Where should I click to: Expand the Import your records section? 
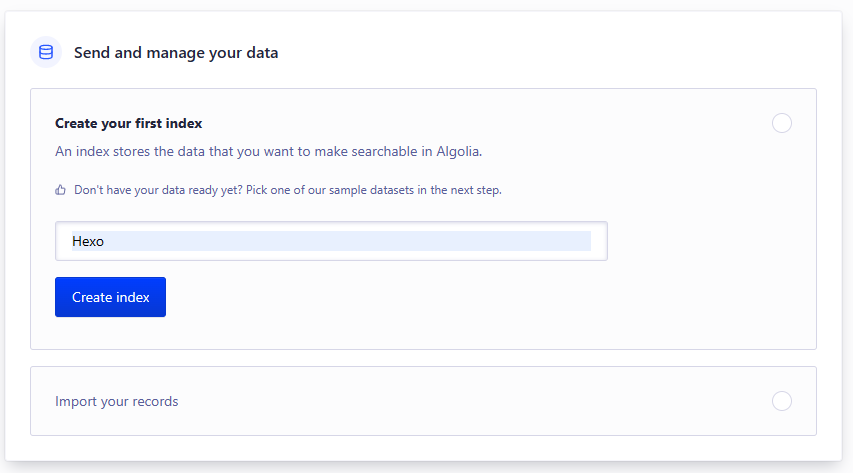pos(117,401)
